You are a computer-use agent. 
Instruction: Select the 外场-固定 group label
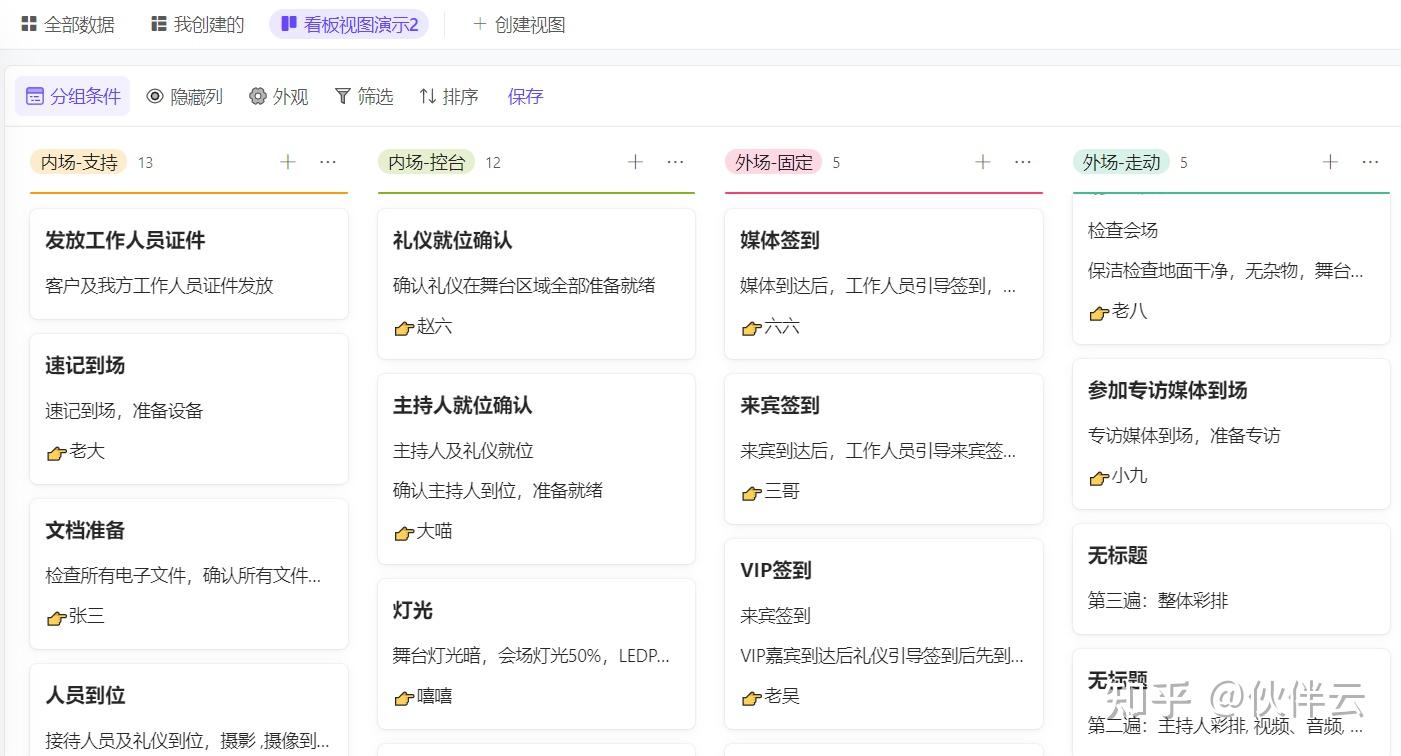pyautogui.click(x=774, y=162)
